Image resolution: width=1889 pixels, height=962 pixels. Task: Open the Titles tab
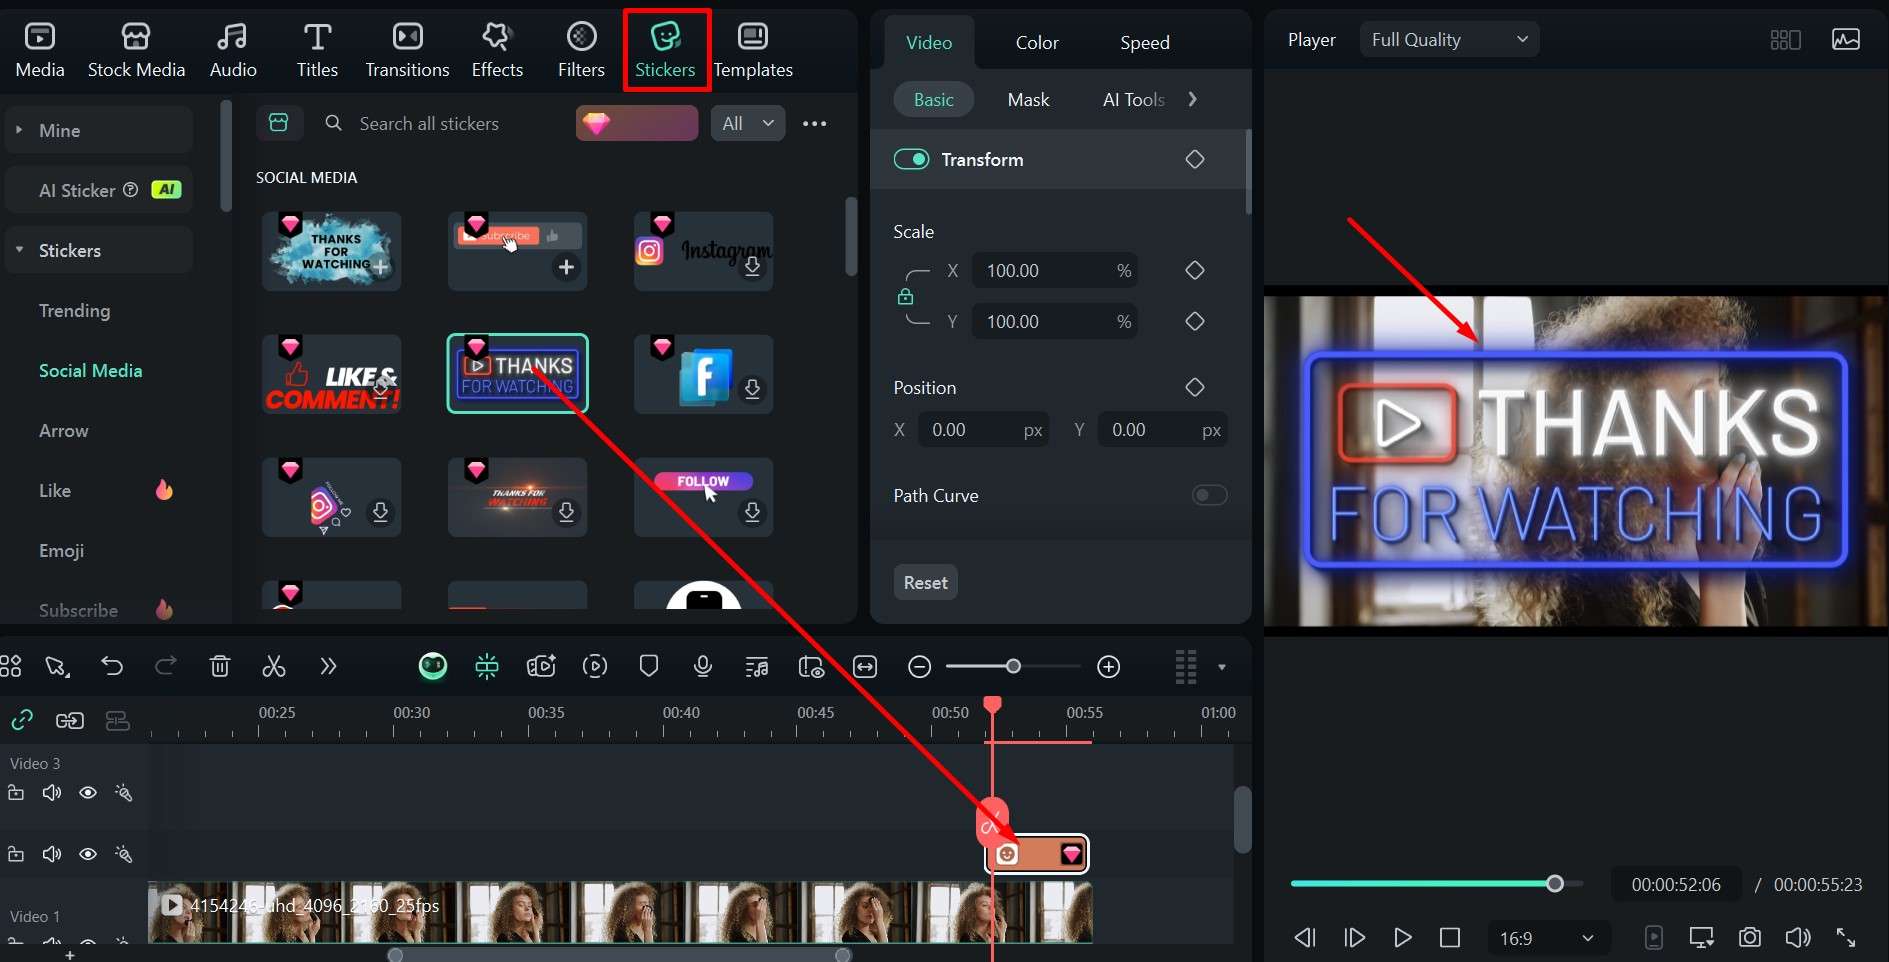(317, 50)
